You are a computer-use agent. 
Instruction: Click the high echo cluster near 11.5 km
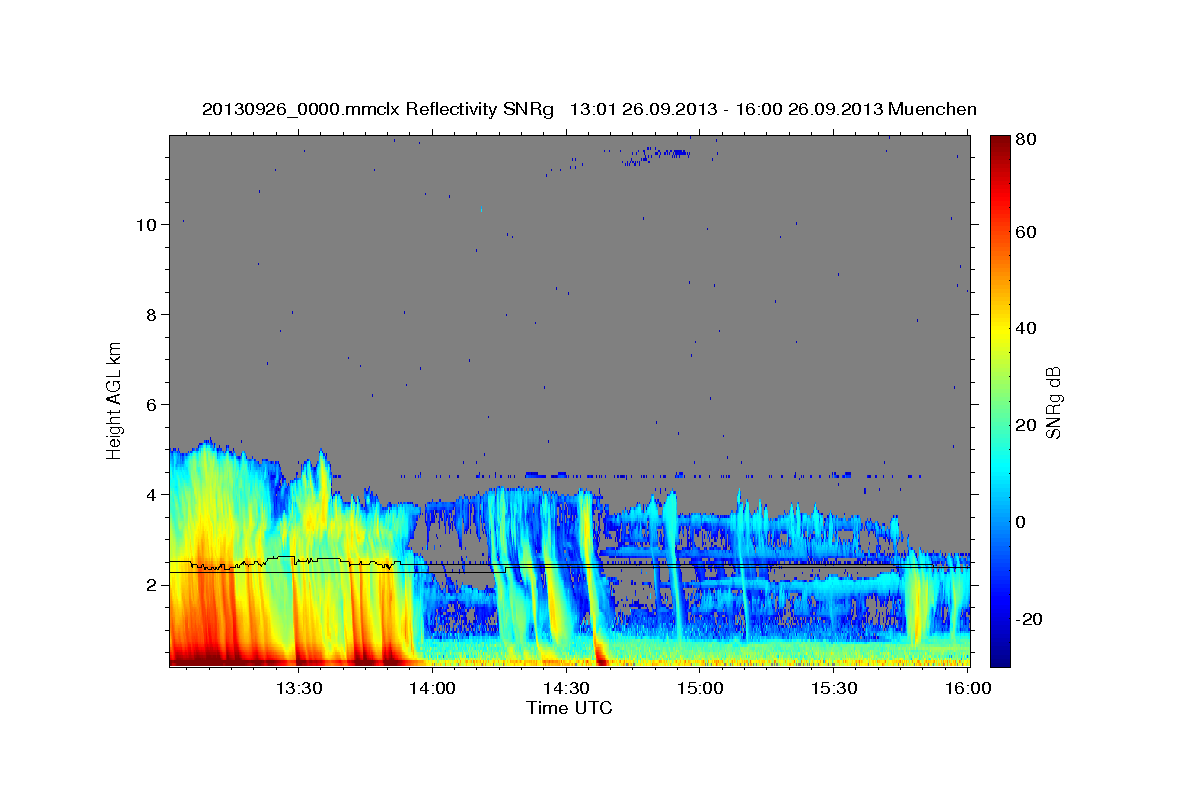pos(655,155)
